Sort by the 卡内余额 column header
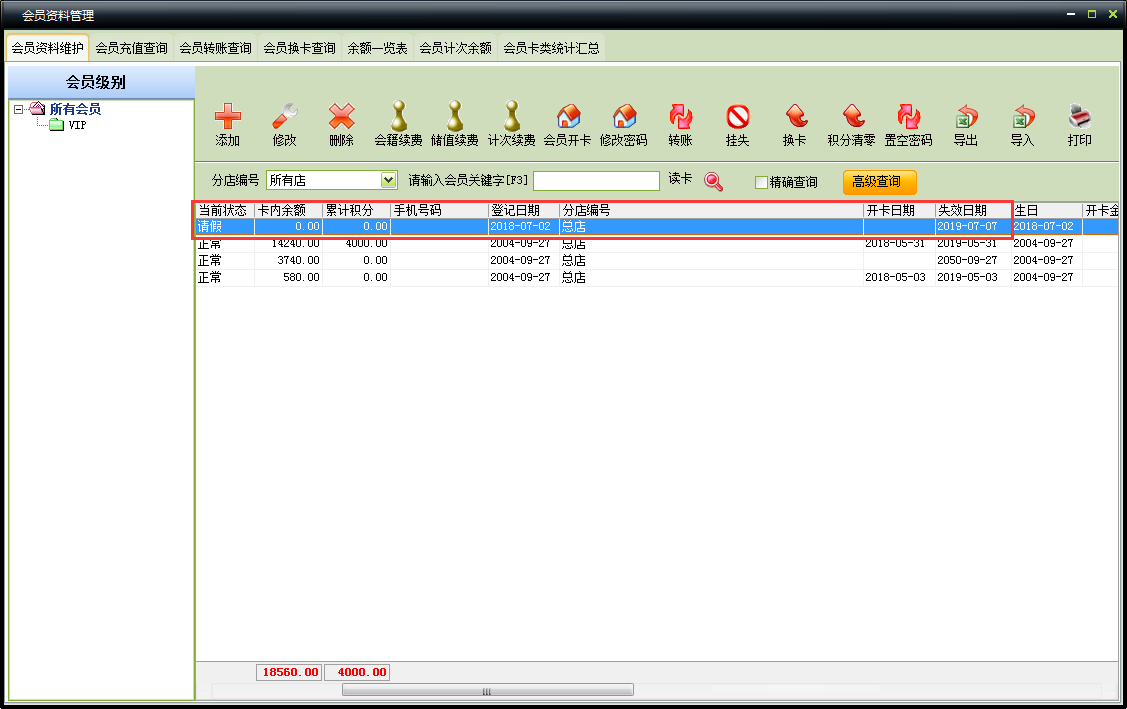The height and width of the screenshot is (709, 1127). [288, 210]
